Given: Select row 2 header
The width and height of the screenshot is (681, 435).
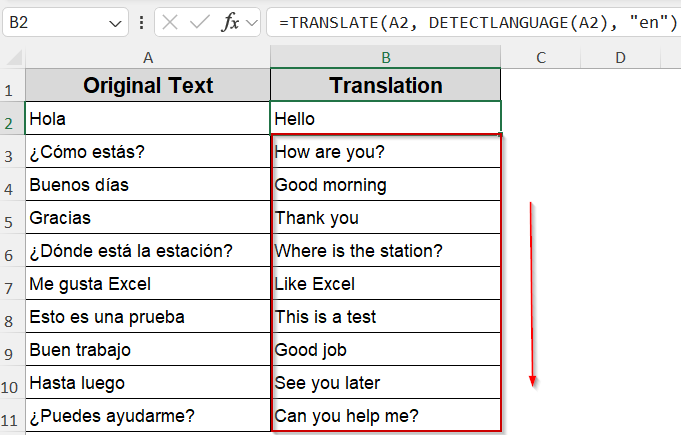Looking at the screenshot, I should [12, 118].
